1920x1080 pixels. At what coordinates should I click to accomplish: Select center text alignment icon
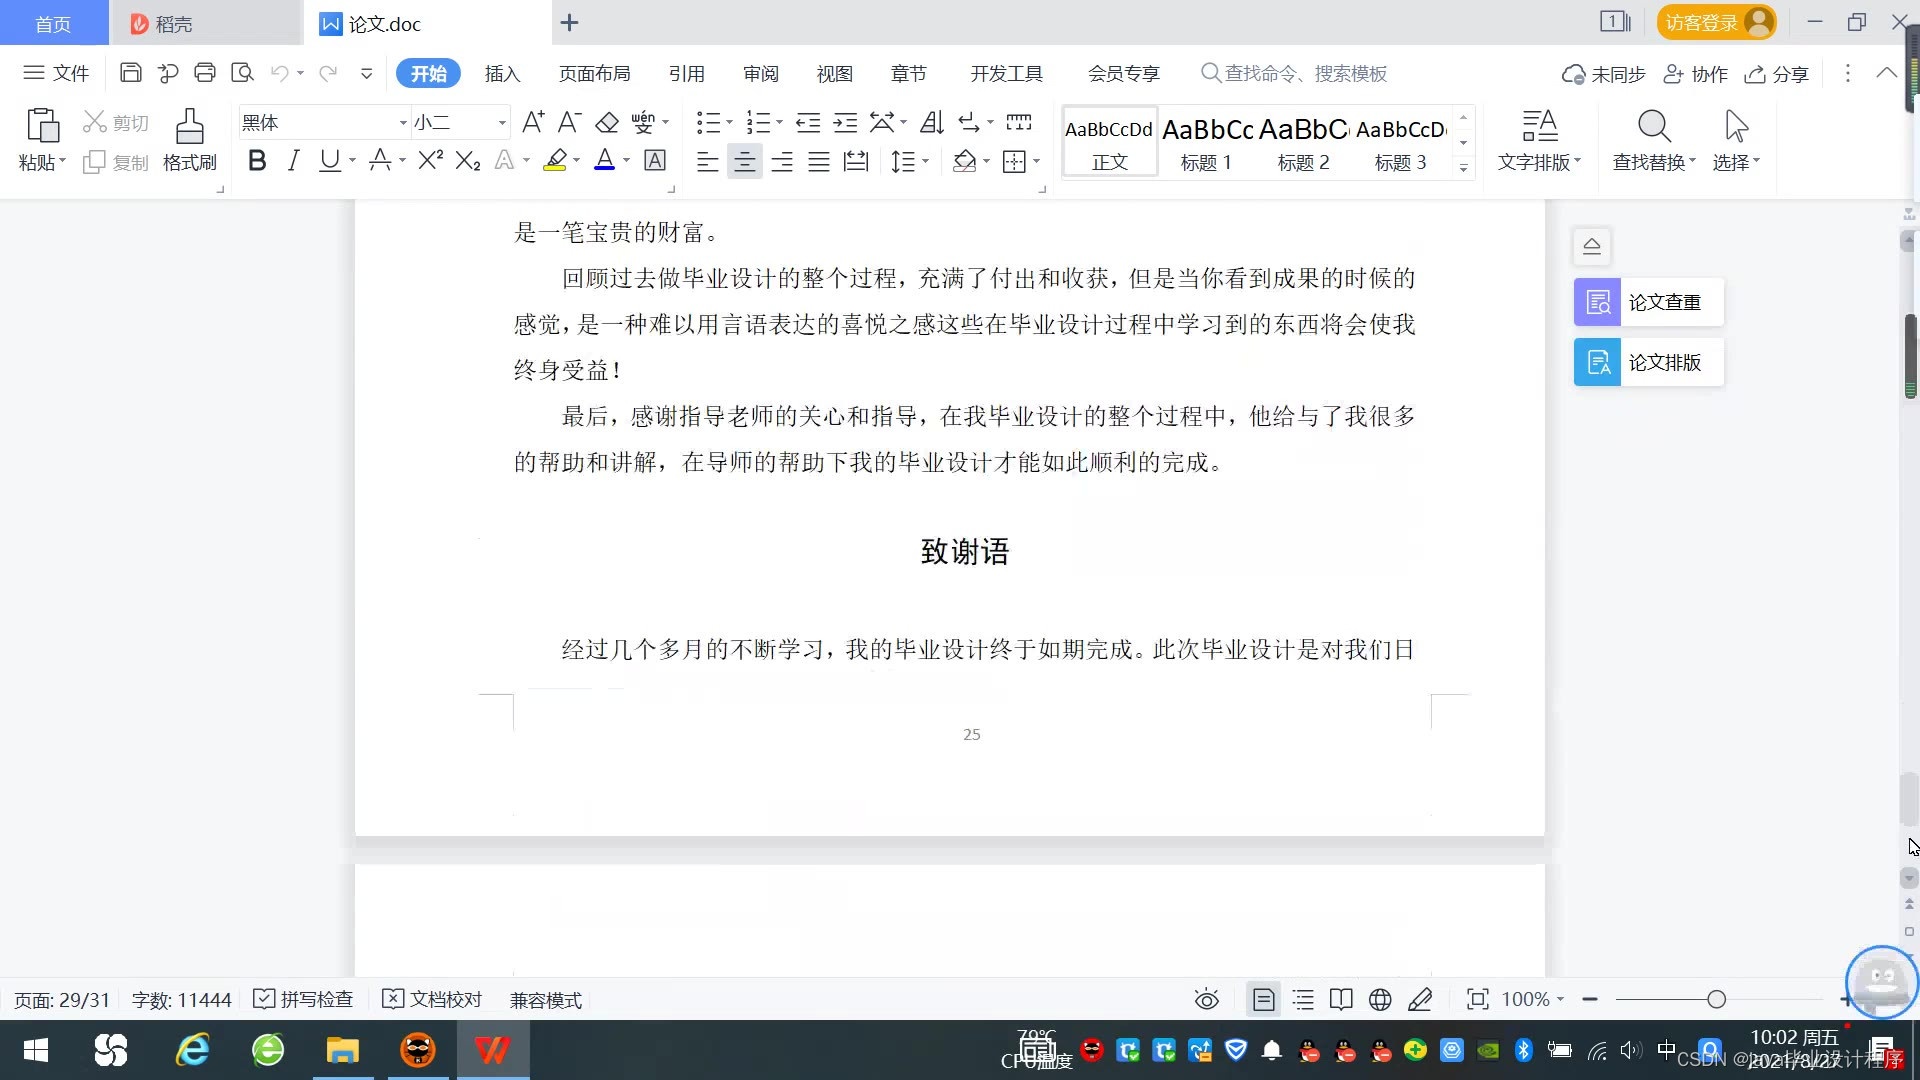pos(744,162)
